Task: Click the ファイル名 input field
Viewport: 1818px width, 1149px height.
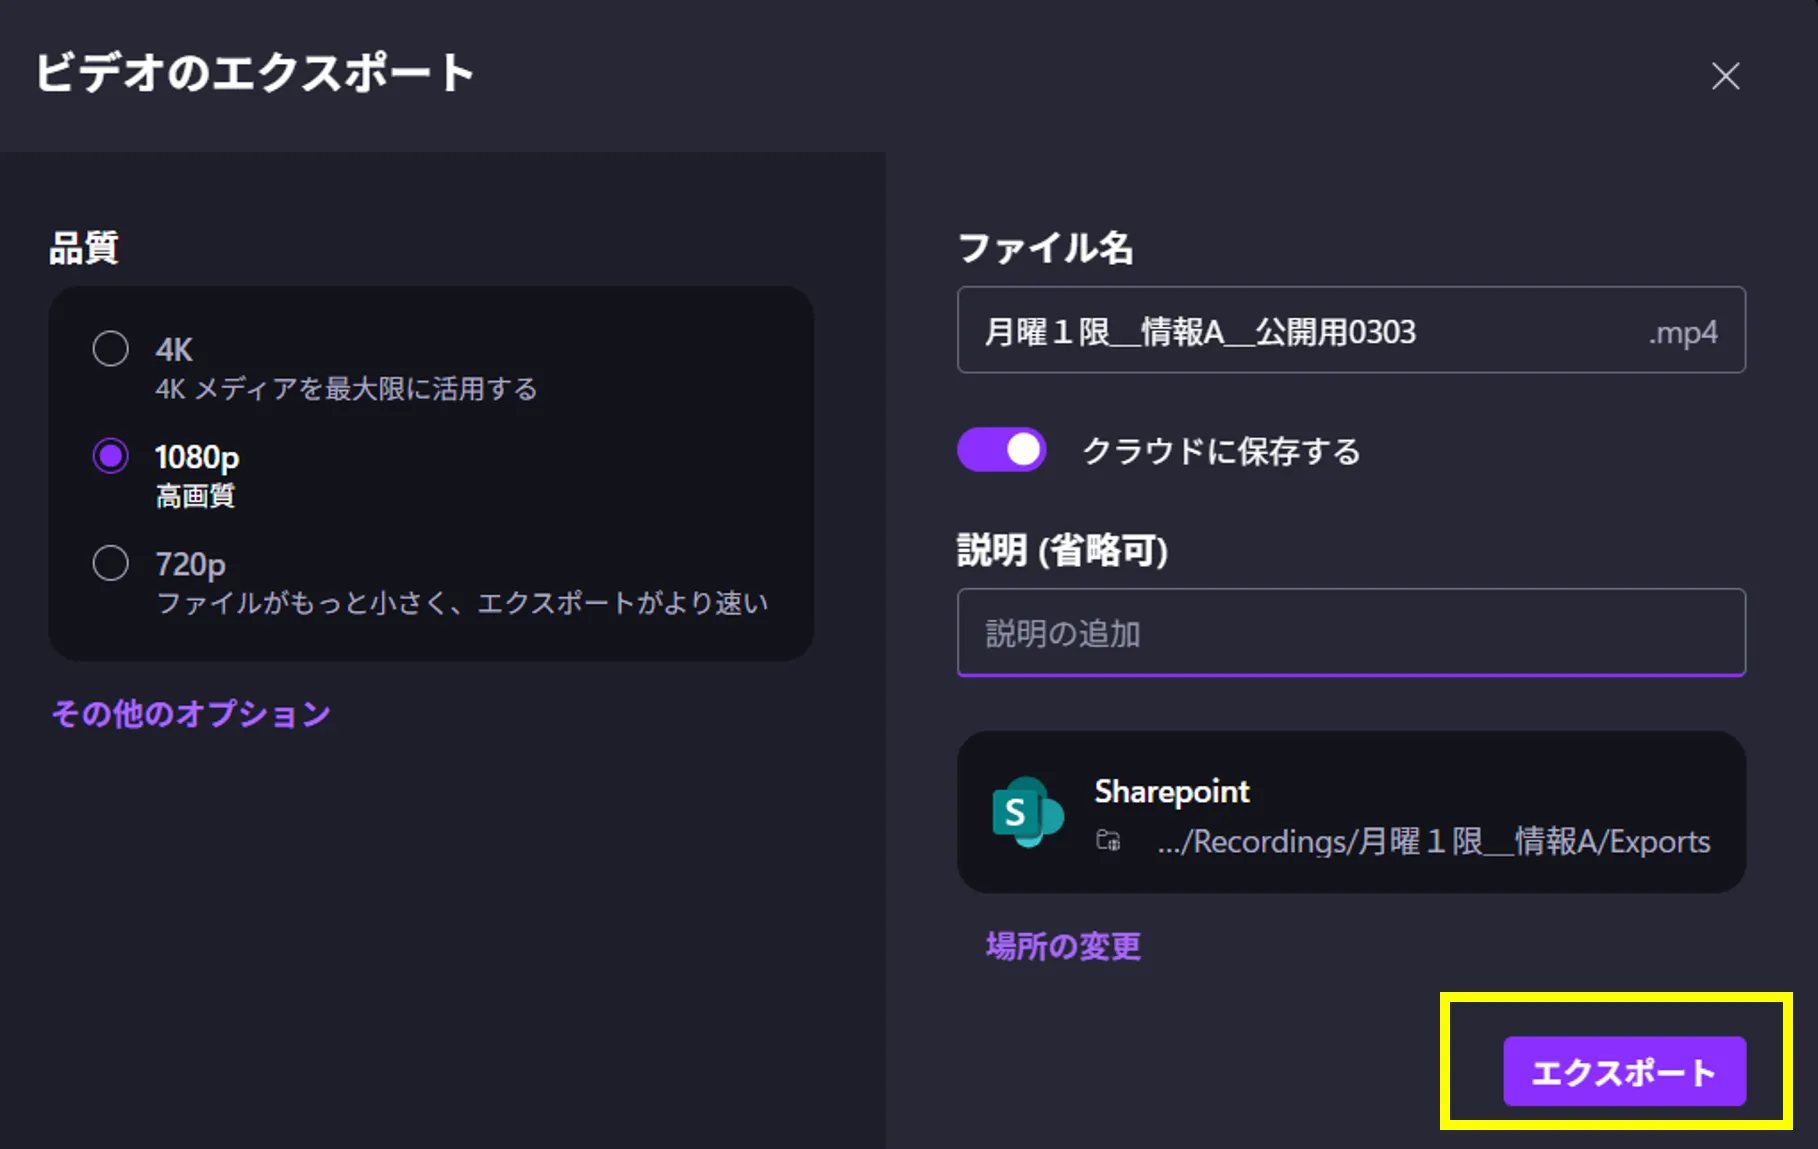Action: click(x=1300, y=331)
